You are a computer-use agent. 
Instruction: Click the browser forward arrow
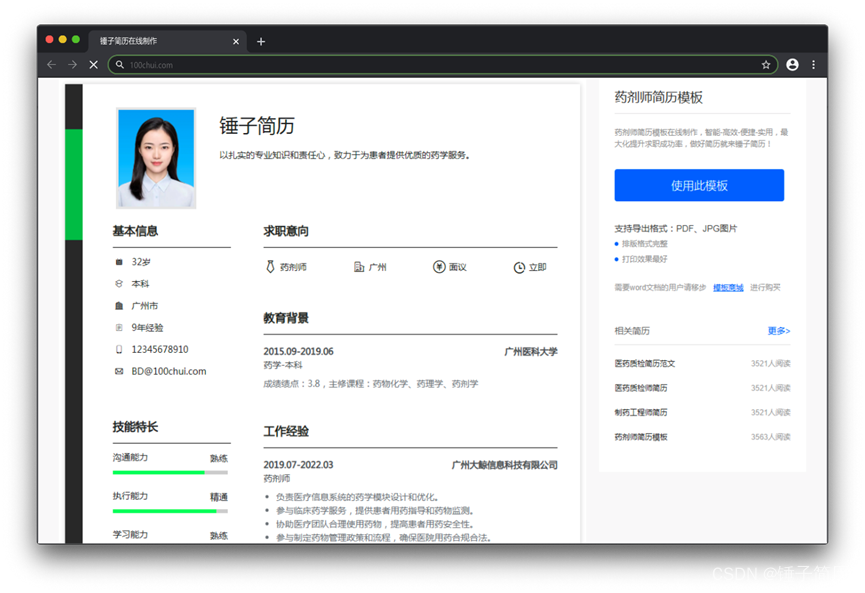click(x=72, y=65)
